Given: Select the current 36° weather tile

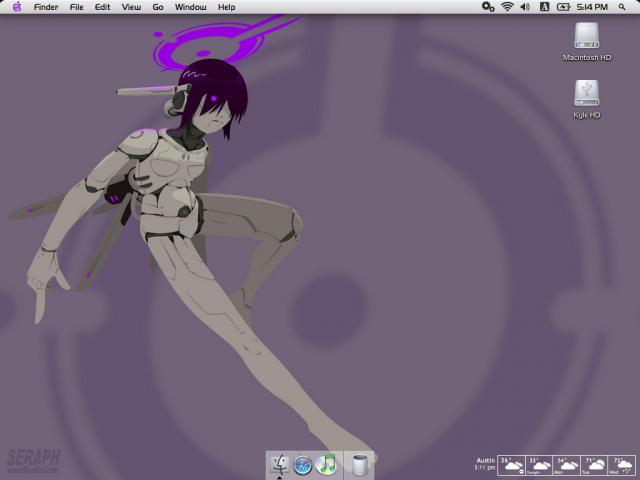Looking at the screenshot, I should [x=511, y=466].
